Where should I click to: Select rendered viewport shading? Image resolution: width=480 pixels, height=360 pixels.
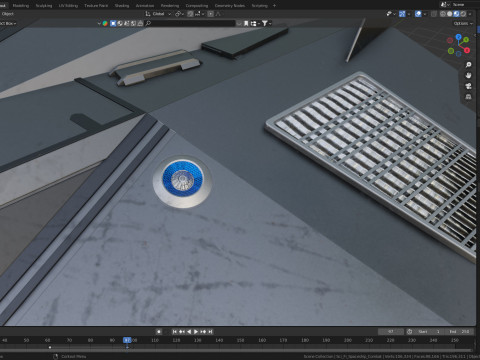tap(463, 14)
